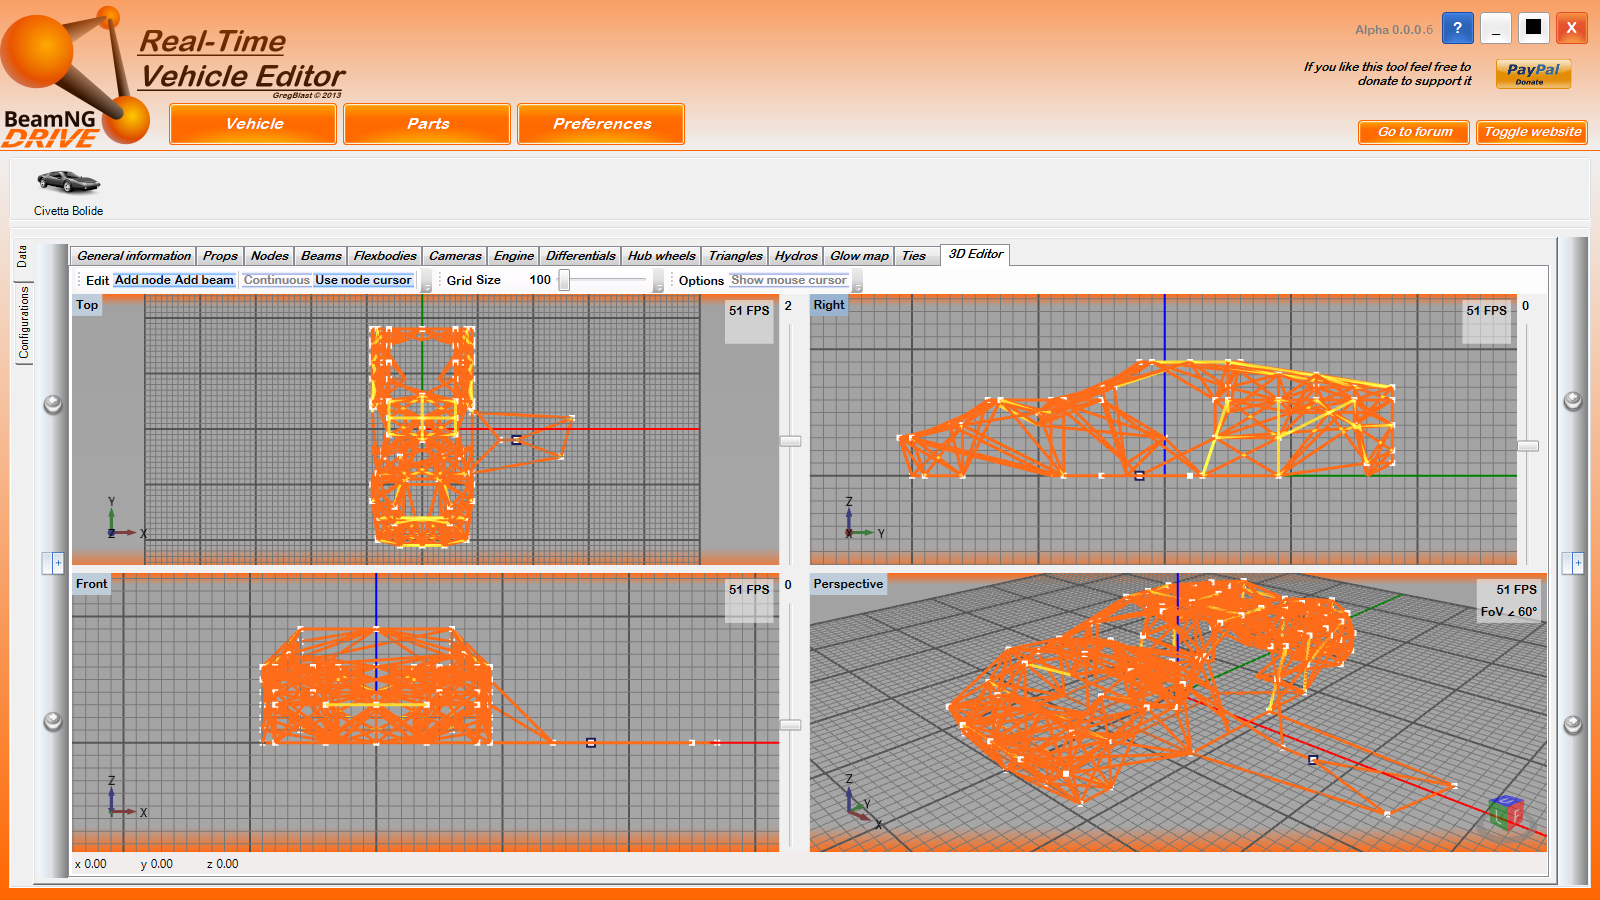1600x900 pixels.
Task: Switch to the Beams tab
Action: click(321, 256)
